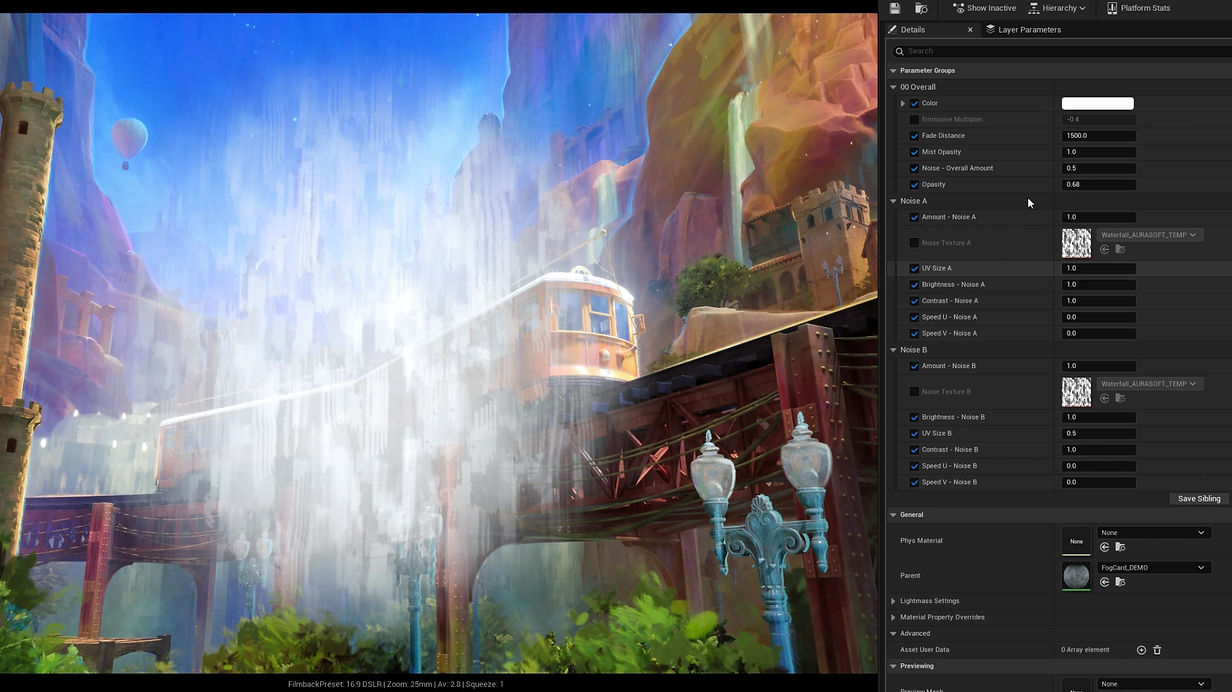
Task: Click Browse icon for Parent material
Action: tap(1120, 582)
